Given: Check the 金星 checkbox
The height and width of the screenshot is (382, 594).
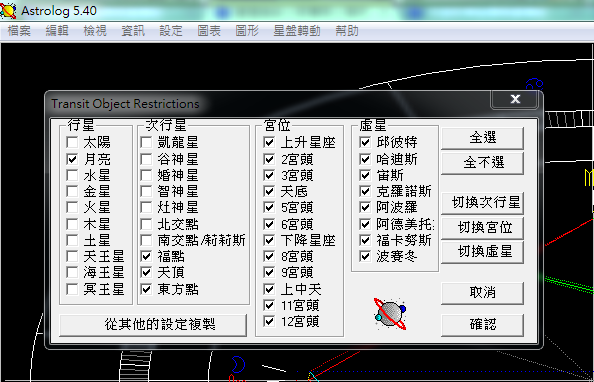Looking at the screenshot, I should coord(72,191).
